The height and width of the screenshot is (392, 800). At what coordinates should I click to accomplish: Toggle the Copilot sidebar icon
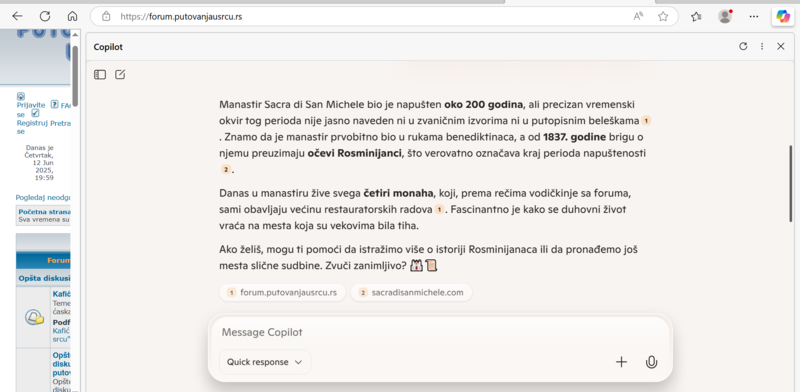pyautogui.click(x=783, y=16)
